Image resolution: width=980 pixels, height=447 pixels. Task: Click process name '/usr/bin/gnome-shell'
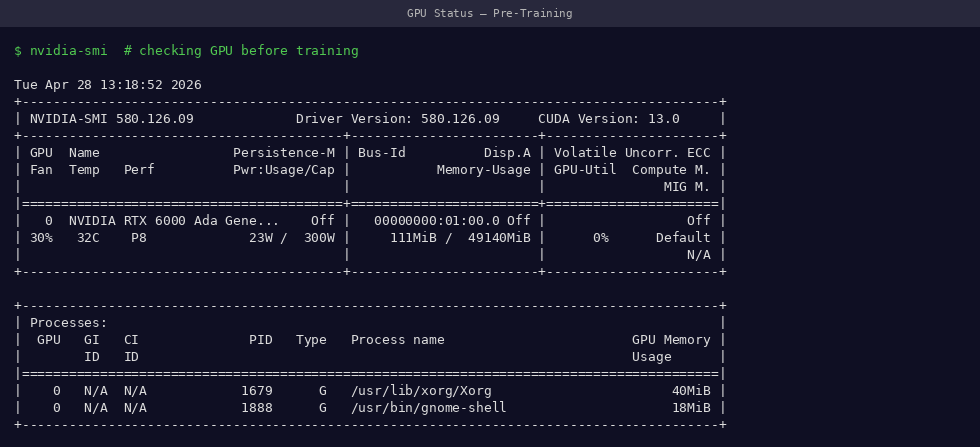[x=429, y=408]
